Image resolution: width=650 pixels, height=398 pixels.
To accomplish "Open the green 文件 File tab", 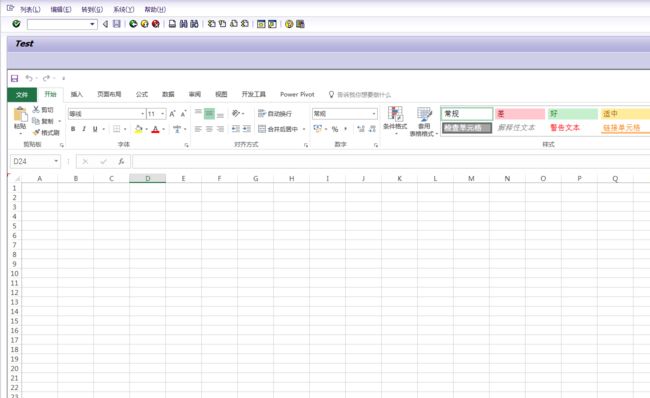I will click(22, 95).
